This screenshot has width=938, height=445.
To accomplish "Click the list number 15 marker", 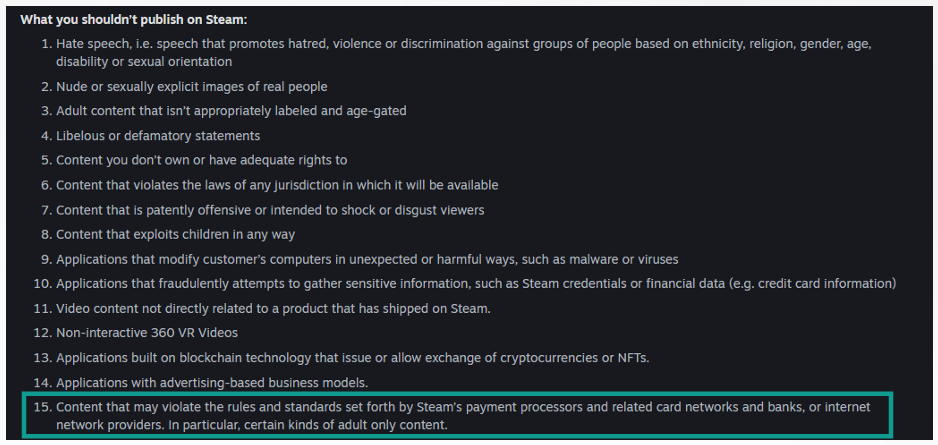I will coord(43,407).
